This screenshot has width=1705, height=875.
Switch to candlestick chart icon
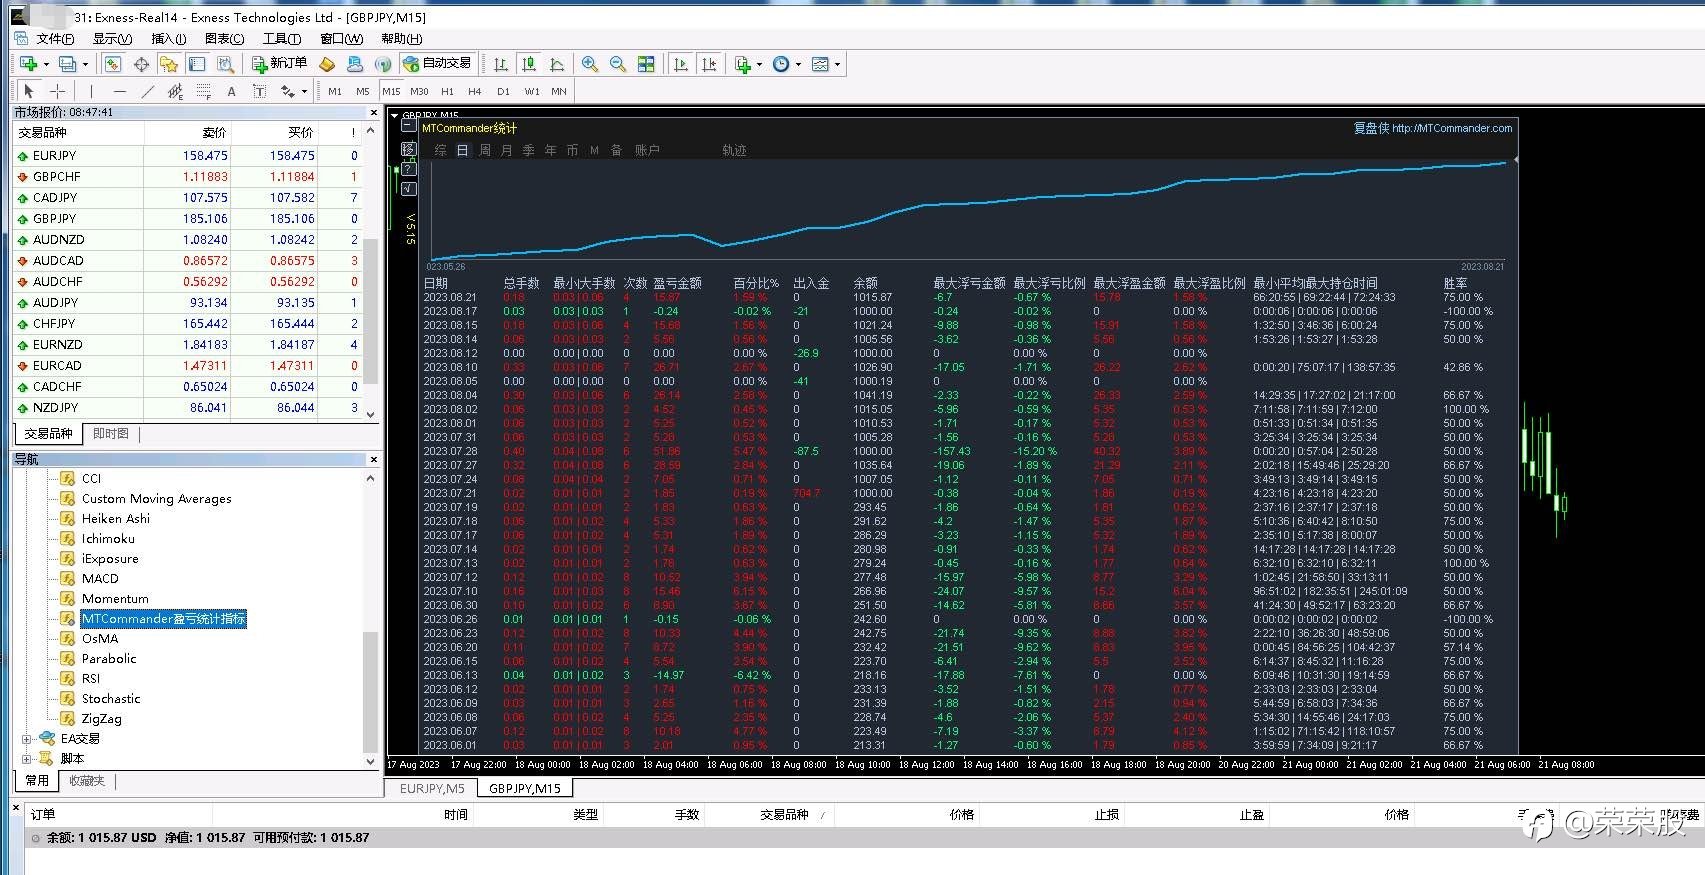pos(529,64)
